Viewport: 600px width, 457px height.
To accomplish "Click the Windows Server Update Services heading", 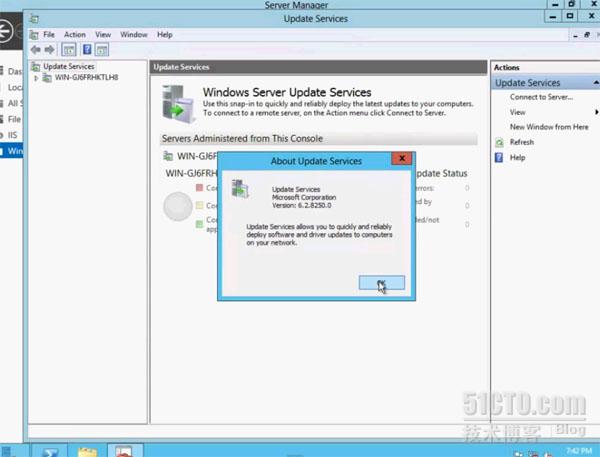I will [287, 92].
